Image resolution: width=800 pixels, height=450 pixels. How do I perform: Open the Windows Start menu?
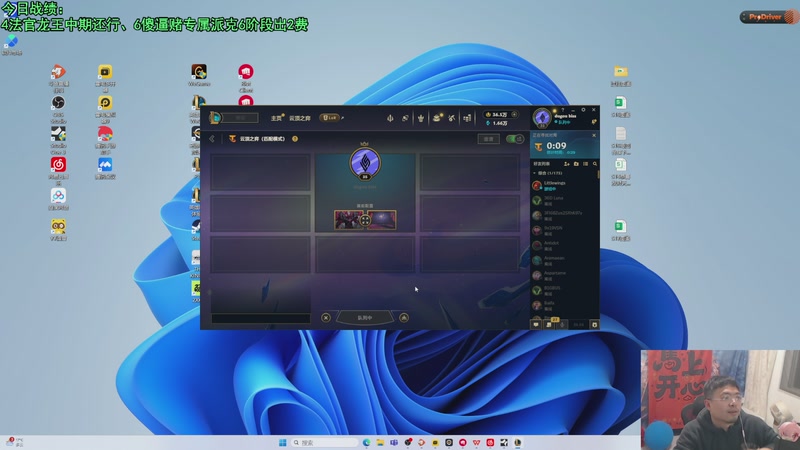click(x=283, y=442)
